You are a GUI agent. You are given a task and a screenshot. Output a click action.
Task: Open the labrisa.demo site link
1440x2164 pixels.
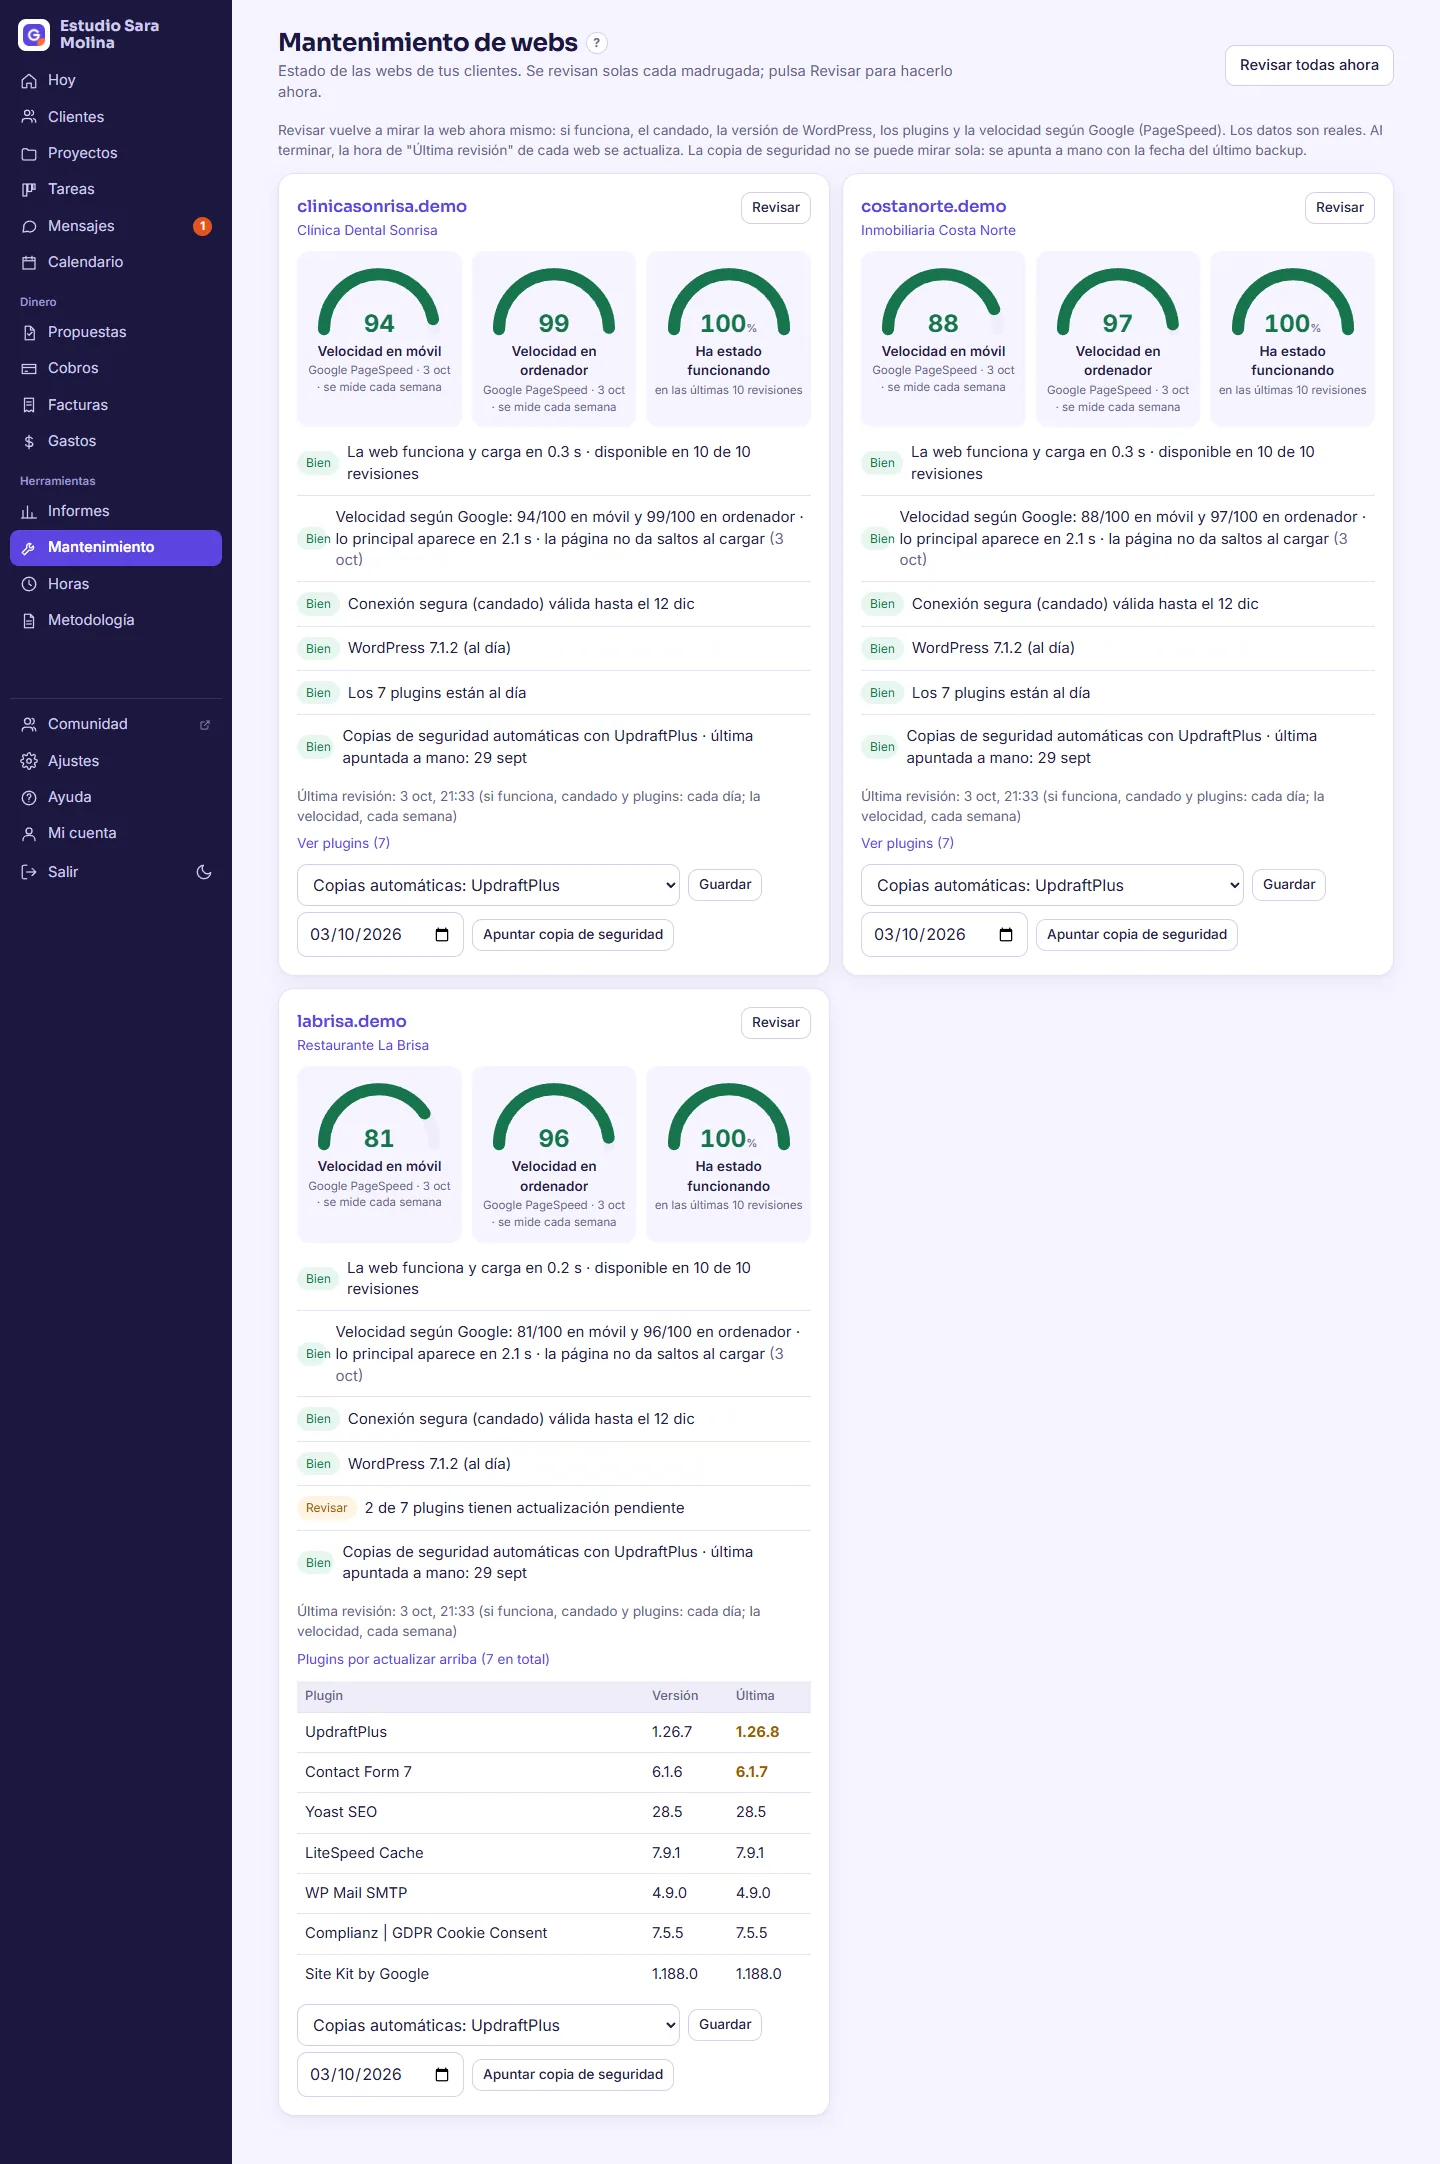[x=351, y=1021]
